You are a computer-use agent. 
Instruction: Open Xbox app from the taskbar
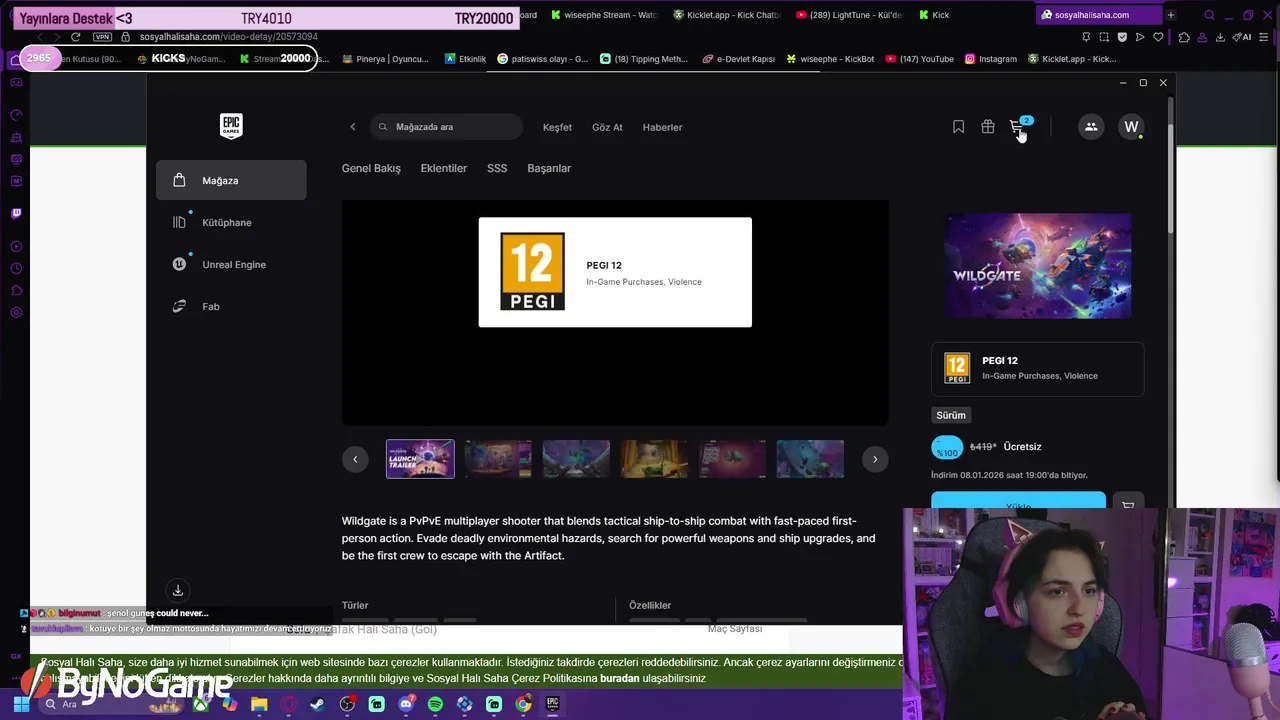click(x=201, y=704)
